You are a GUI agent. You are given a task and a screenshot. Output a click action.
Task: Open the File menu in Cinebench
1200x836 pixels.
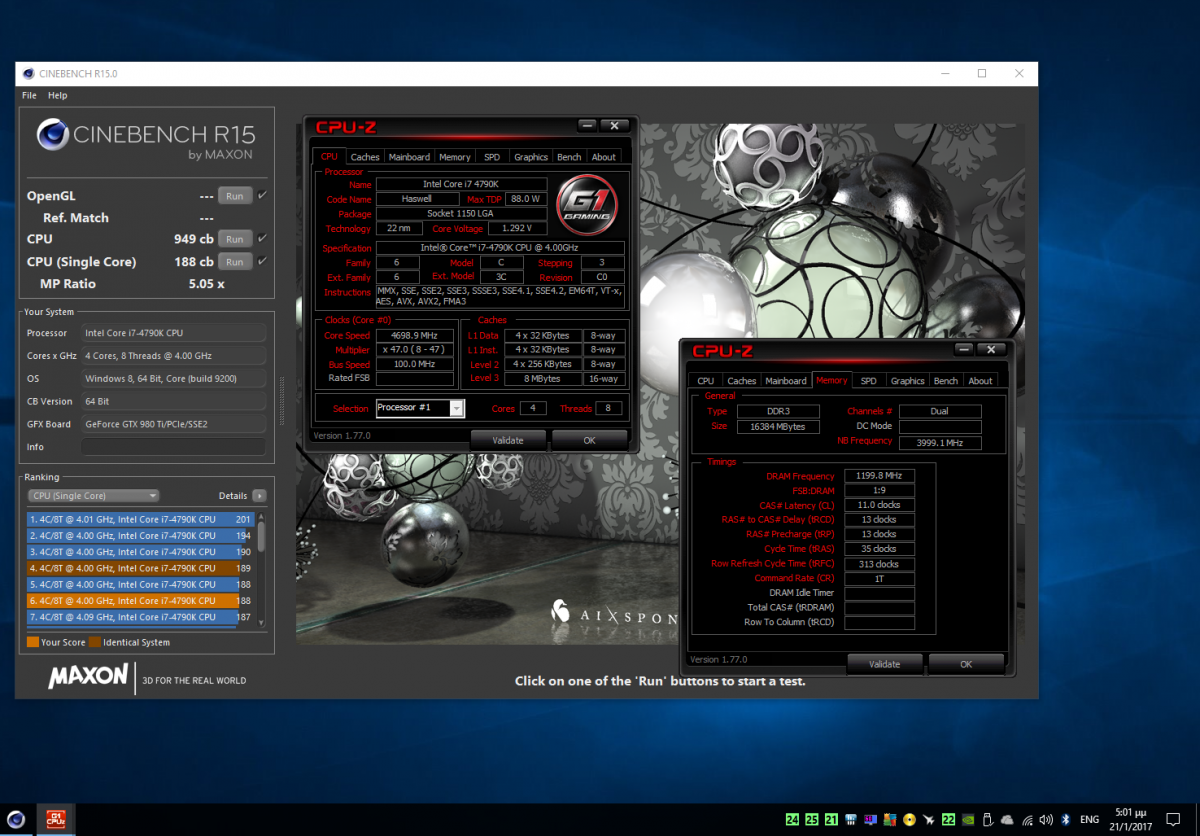click(x=29, y=96)
